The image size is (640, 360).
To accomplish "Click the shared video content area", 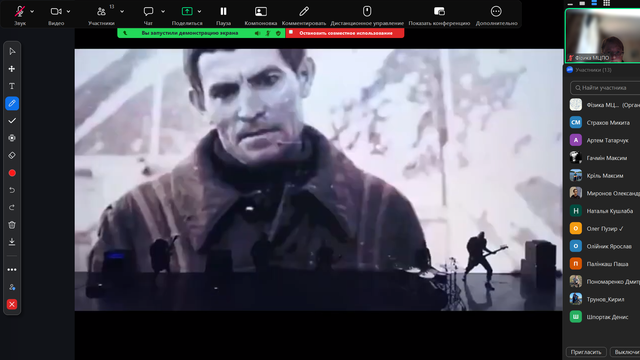I will pyautogui.click(x=318, y=180).
